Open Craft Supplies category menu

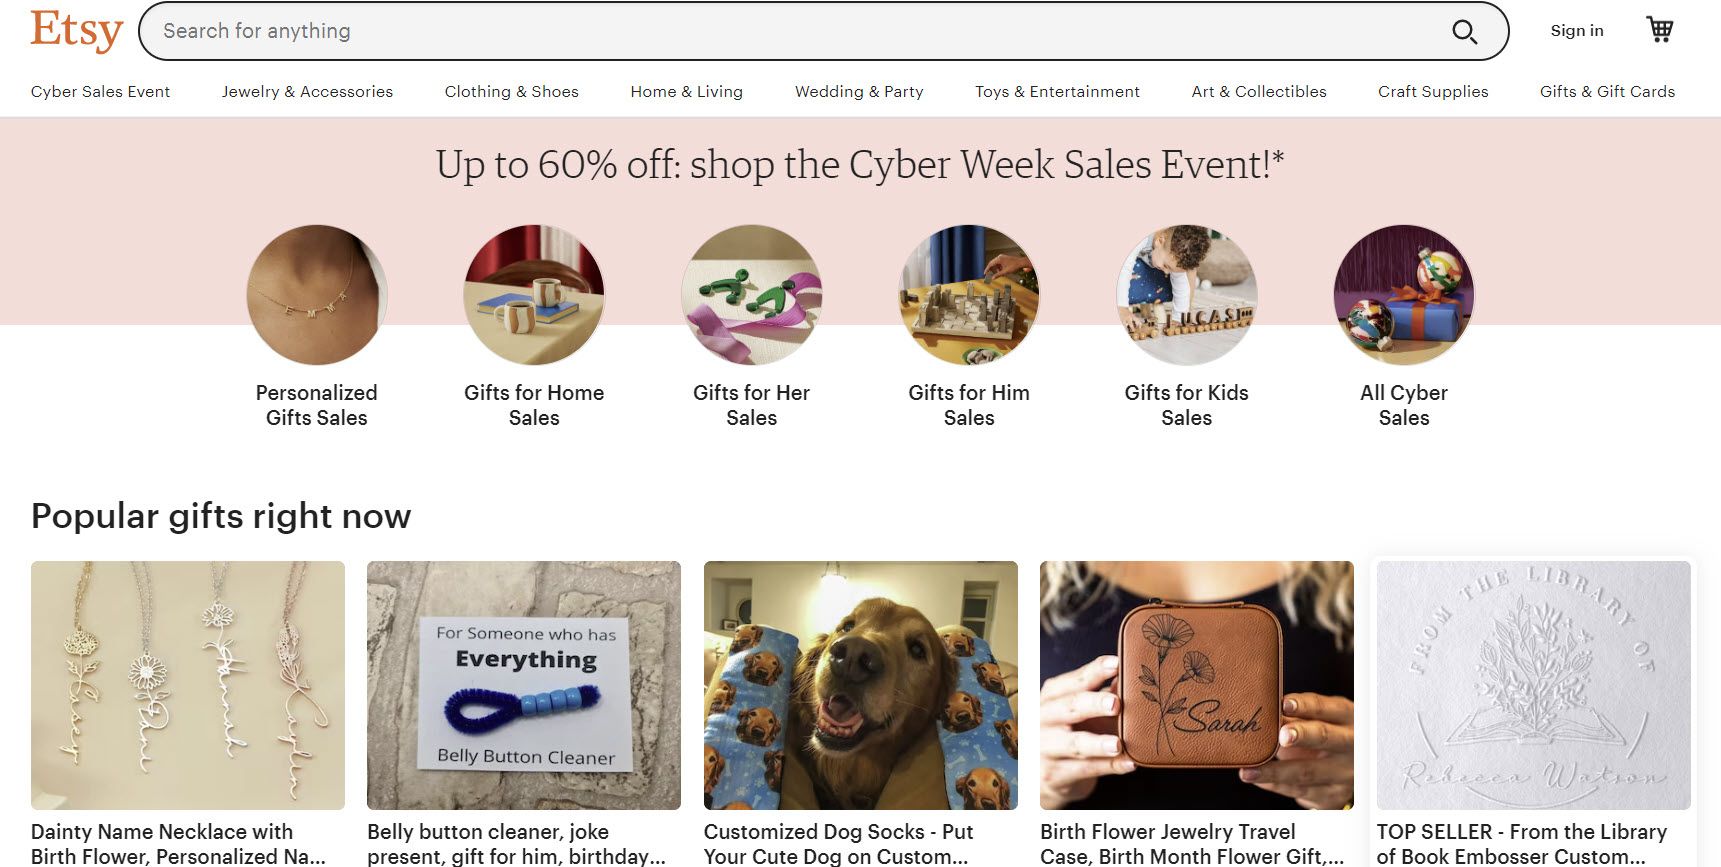1433,92
